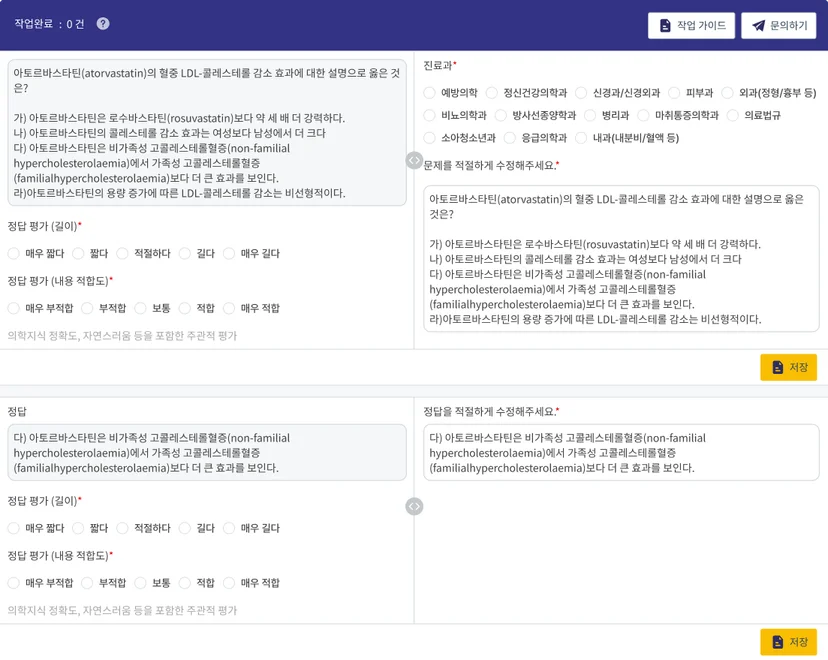Click upper panel splitter arrows handle
Image resolution: width=828 pixels, height=660 pixels.
[414, 160]
